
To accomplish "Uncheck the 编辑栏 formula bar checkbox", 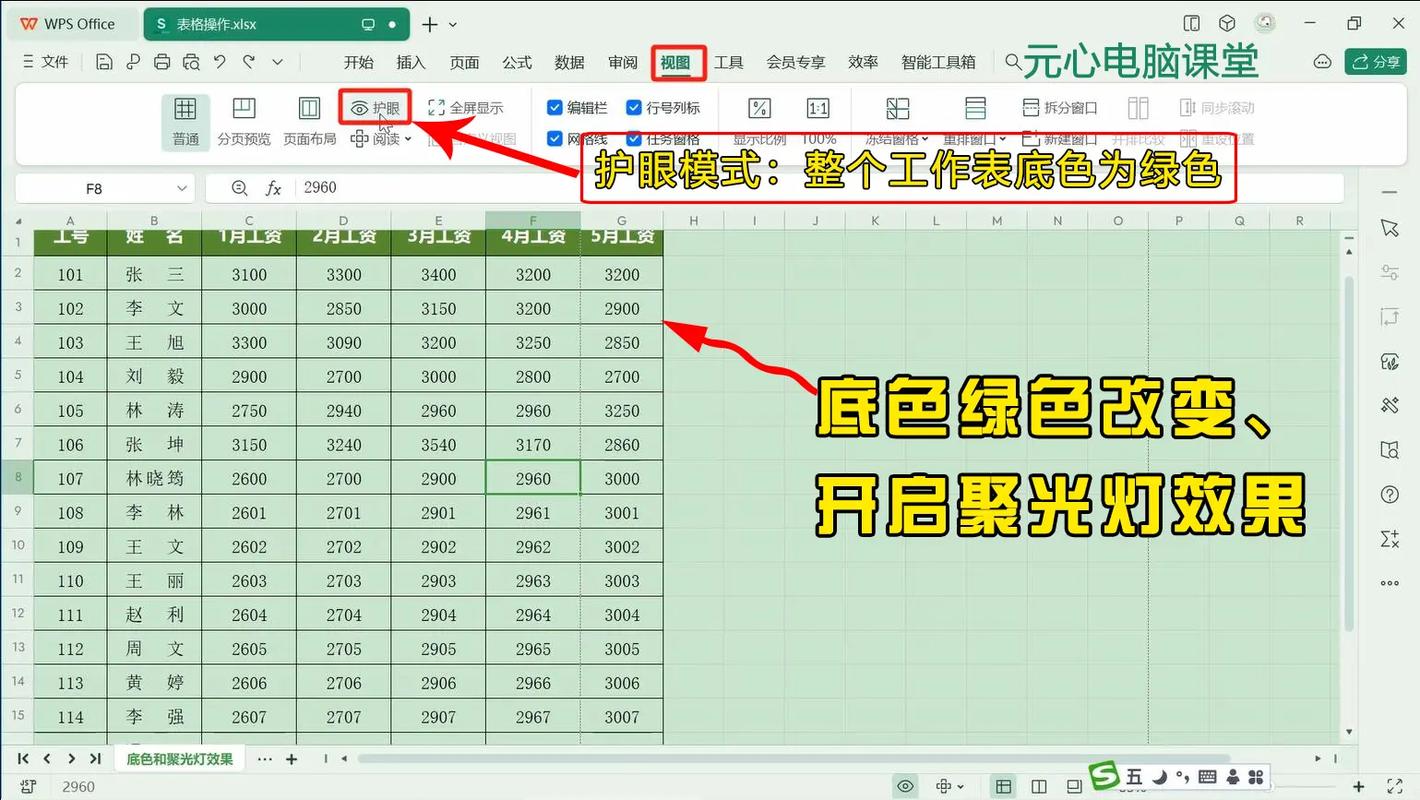I will [x=555, y=107].
